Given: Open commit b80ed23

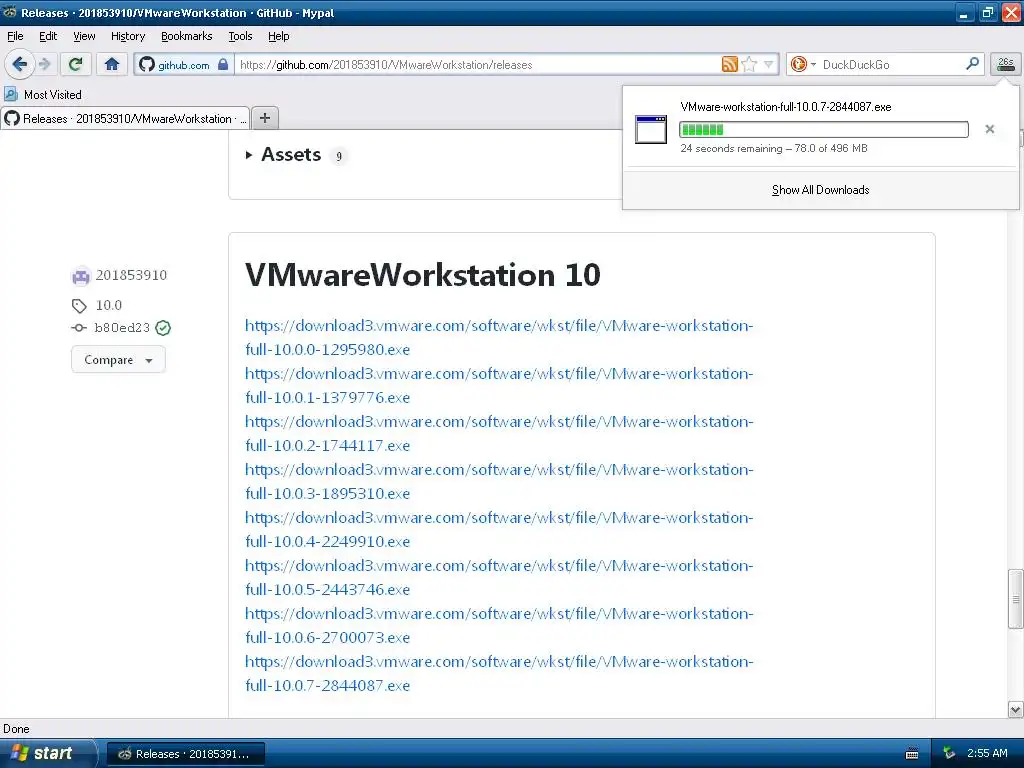Looking at the screenshot, I should pyautogui.click(x=122, y=328).
